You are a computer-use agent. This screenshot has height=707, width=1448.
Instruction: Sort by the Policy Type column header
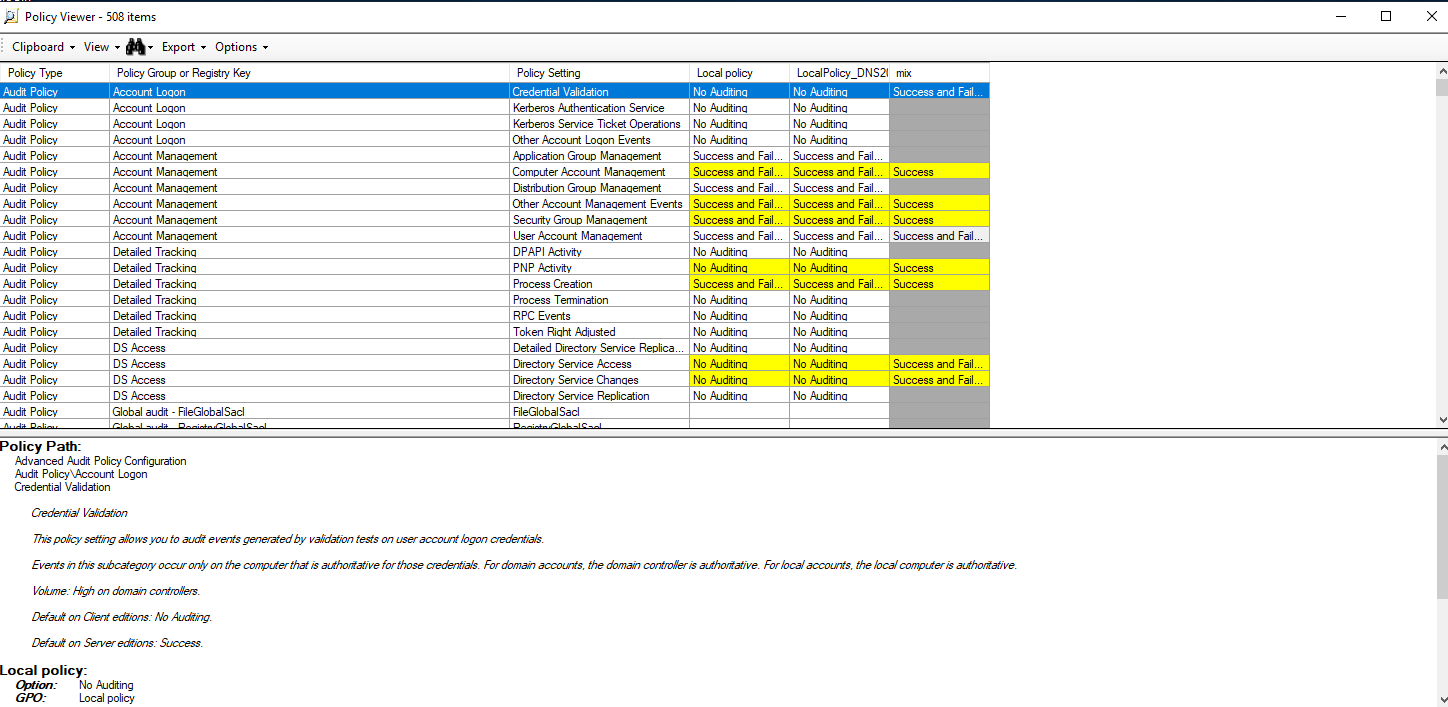(36, 73)
